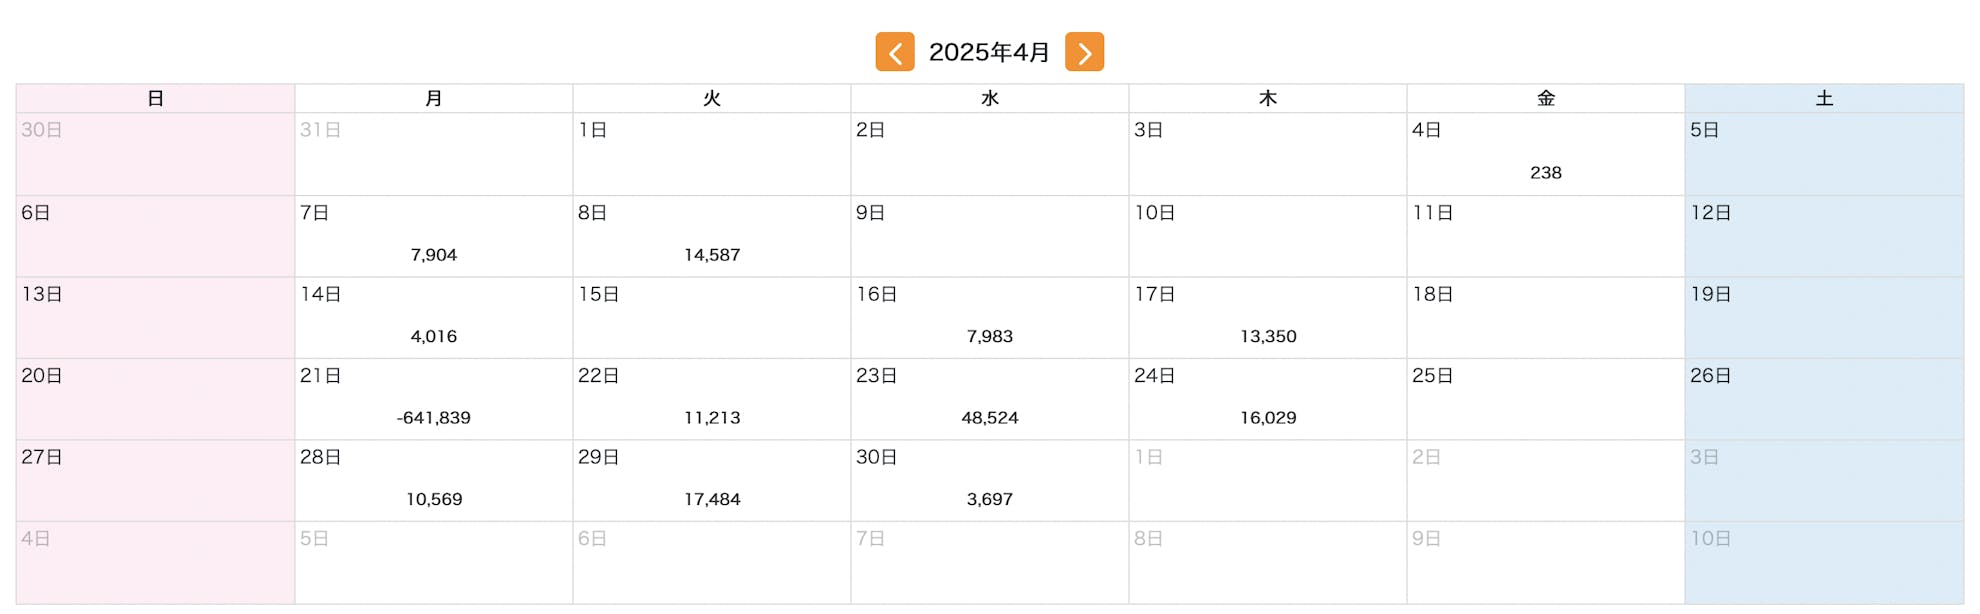Select the 238 amount on 4日
The image size is (1980, 614).
(1545, 173)
